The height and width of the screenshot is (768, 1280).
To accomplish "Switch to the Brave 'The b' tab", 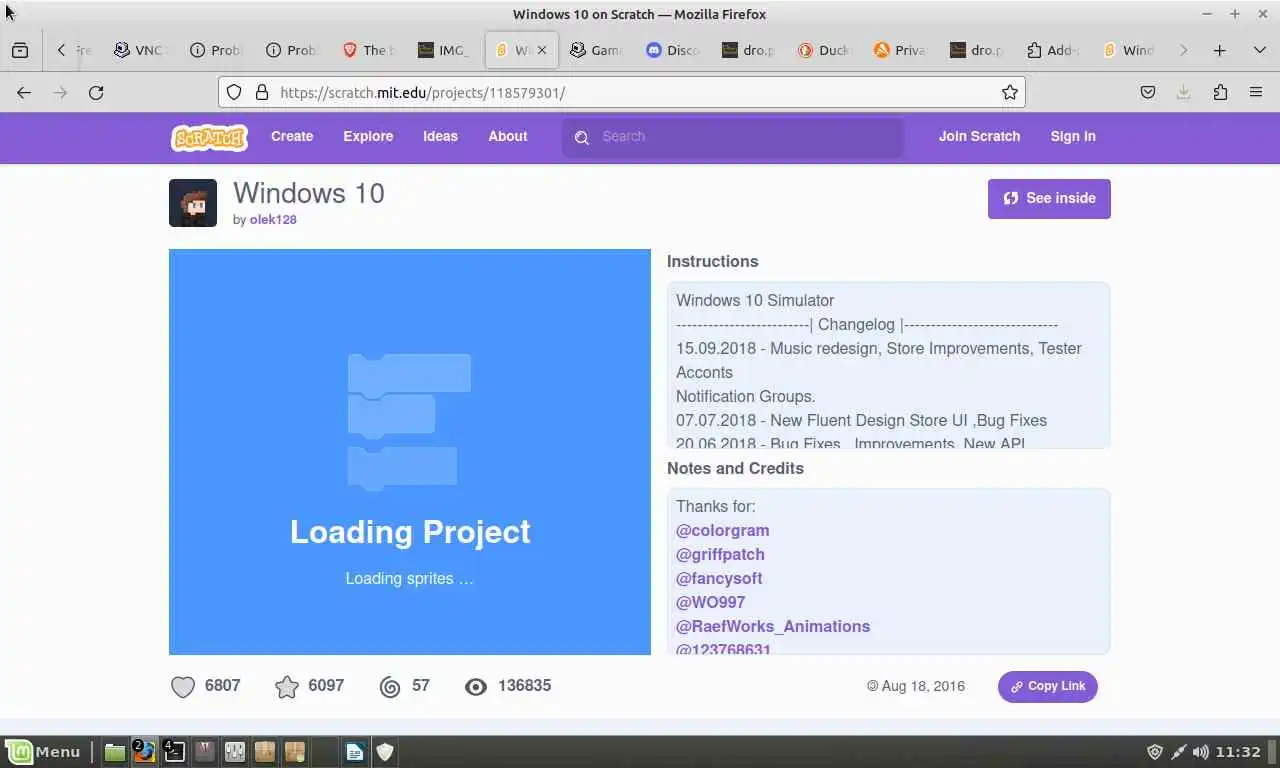I will 368,50.
